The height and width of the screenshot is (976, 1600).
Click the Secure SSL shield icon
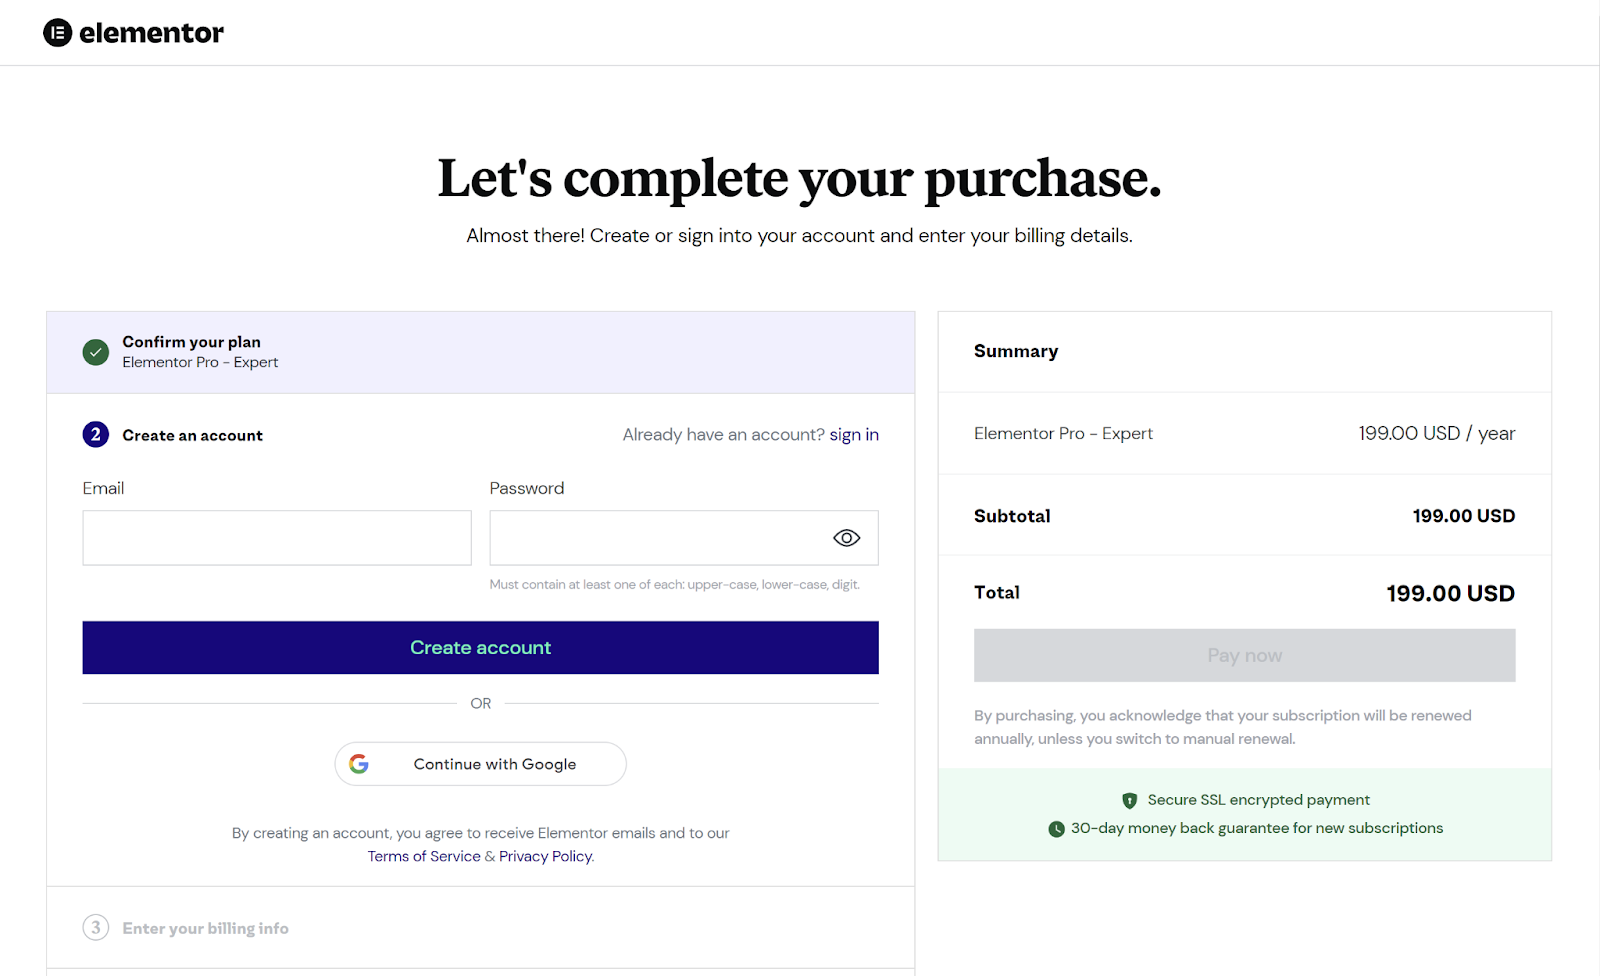[x=1130, y=800]
